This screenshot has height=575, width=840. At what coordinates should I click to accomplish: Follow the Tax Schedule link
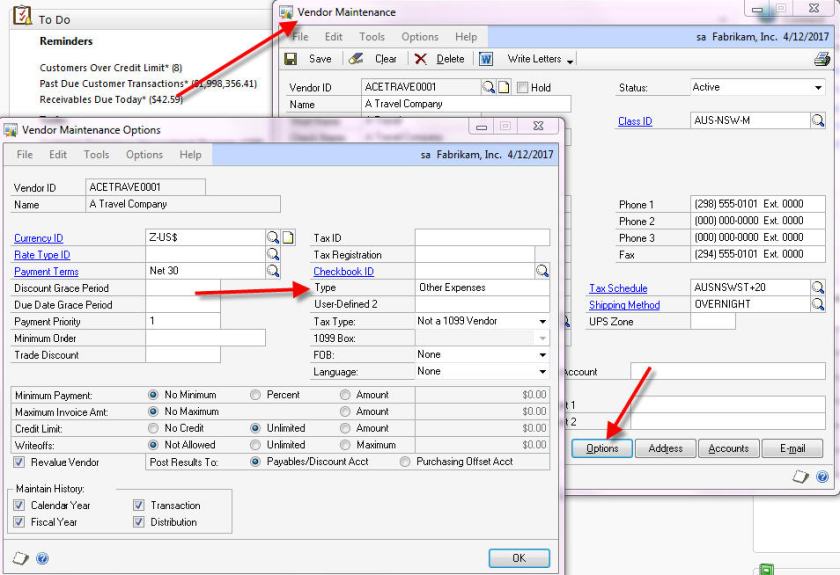point(618,288)
